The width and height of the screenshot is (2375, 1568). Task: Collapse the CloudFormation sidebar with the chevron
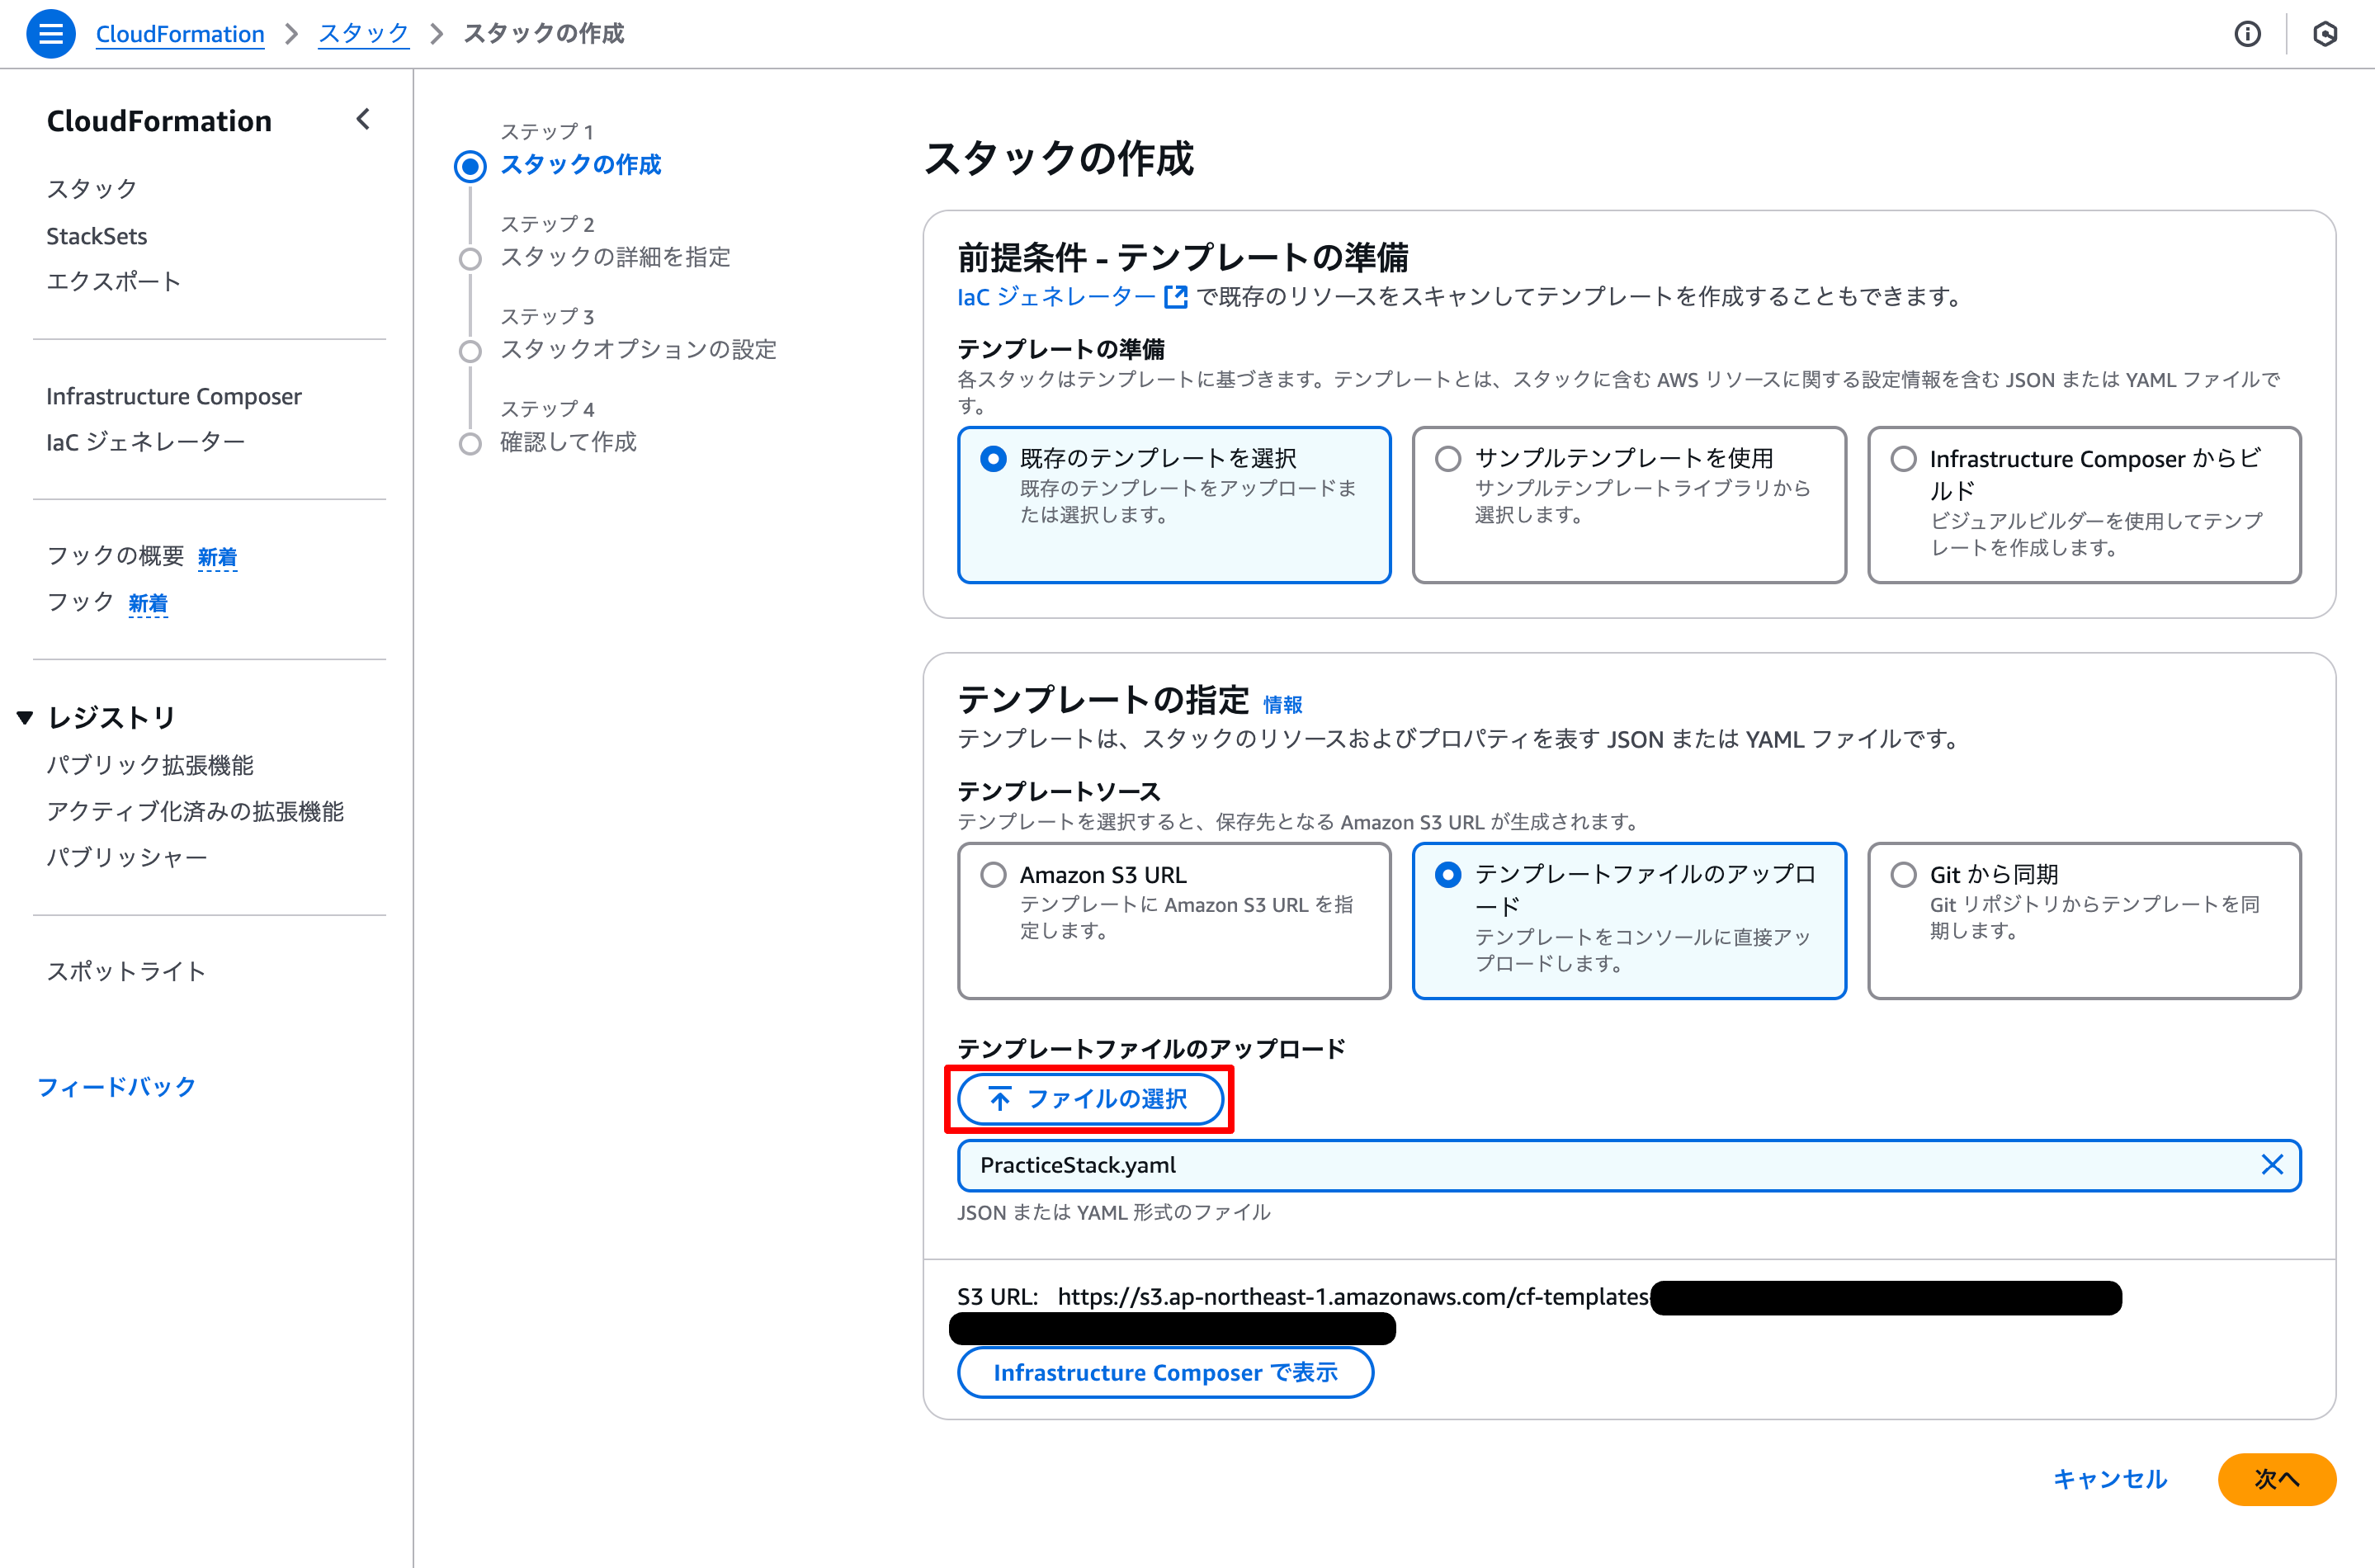click(362, 119)
